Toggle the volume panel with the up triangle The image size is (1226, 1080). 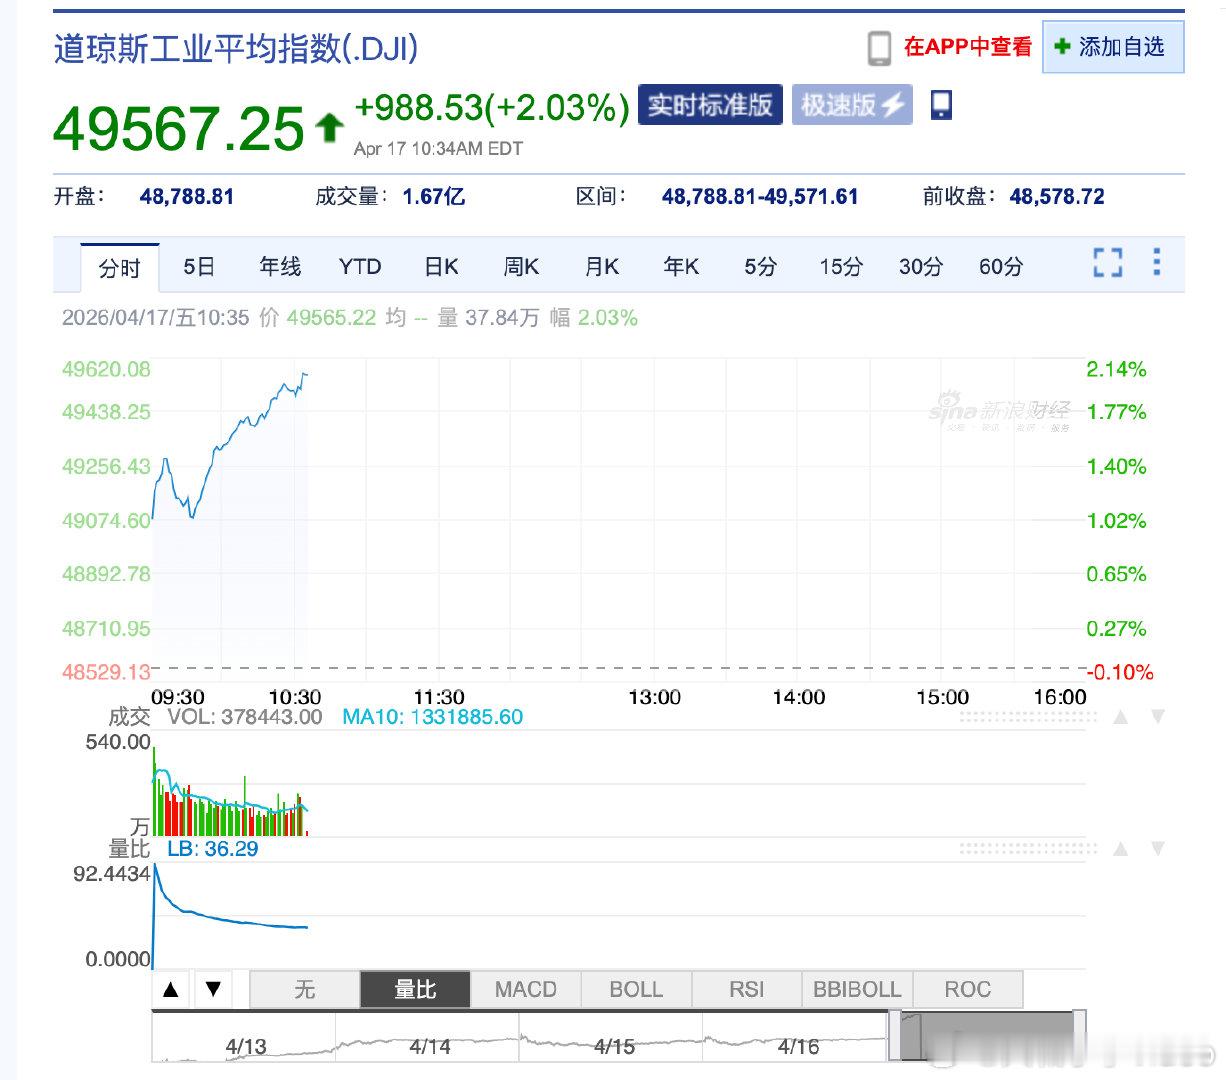tap(1120, 717)
